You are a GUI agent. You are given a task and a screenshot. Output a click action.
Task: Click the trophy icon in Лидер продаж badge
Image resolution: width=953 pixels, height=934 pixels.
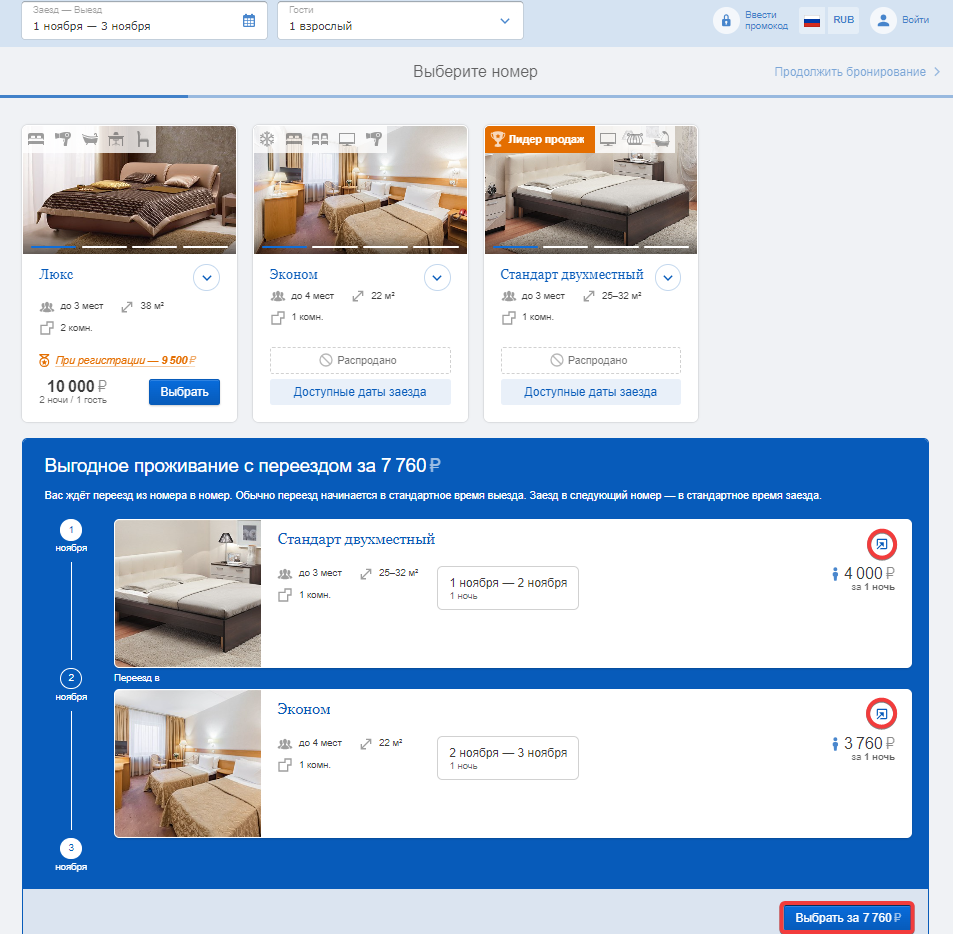tap(498, 139)
